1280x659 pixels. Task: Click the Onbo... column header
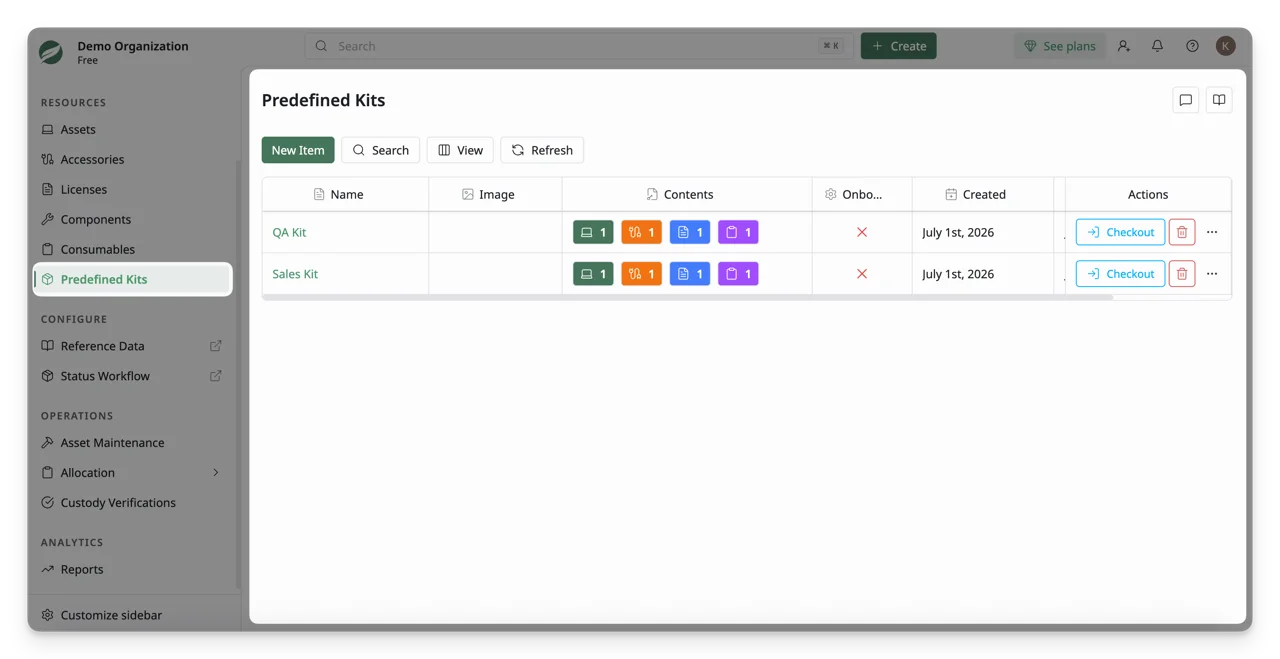(x=862, y=194)
